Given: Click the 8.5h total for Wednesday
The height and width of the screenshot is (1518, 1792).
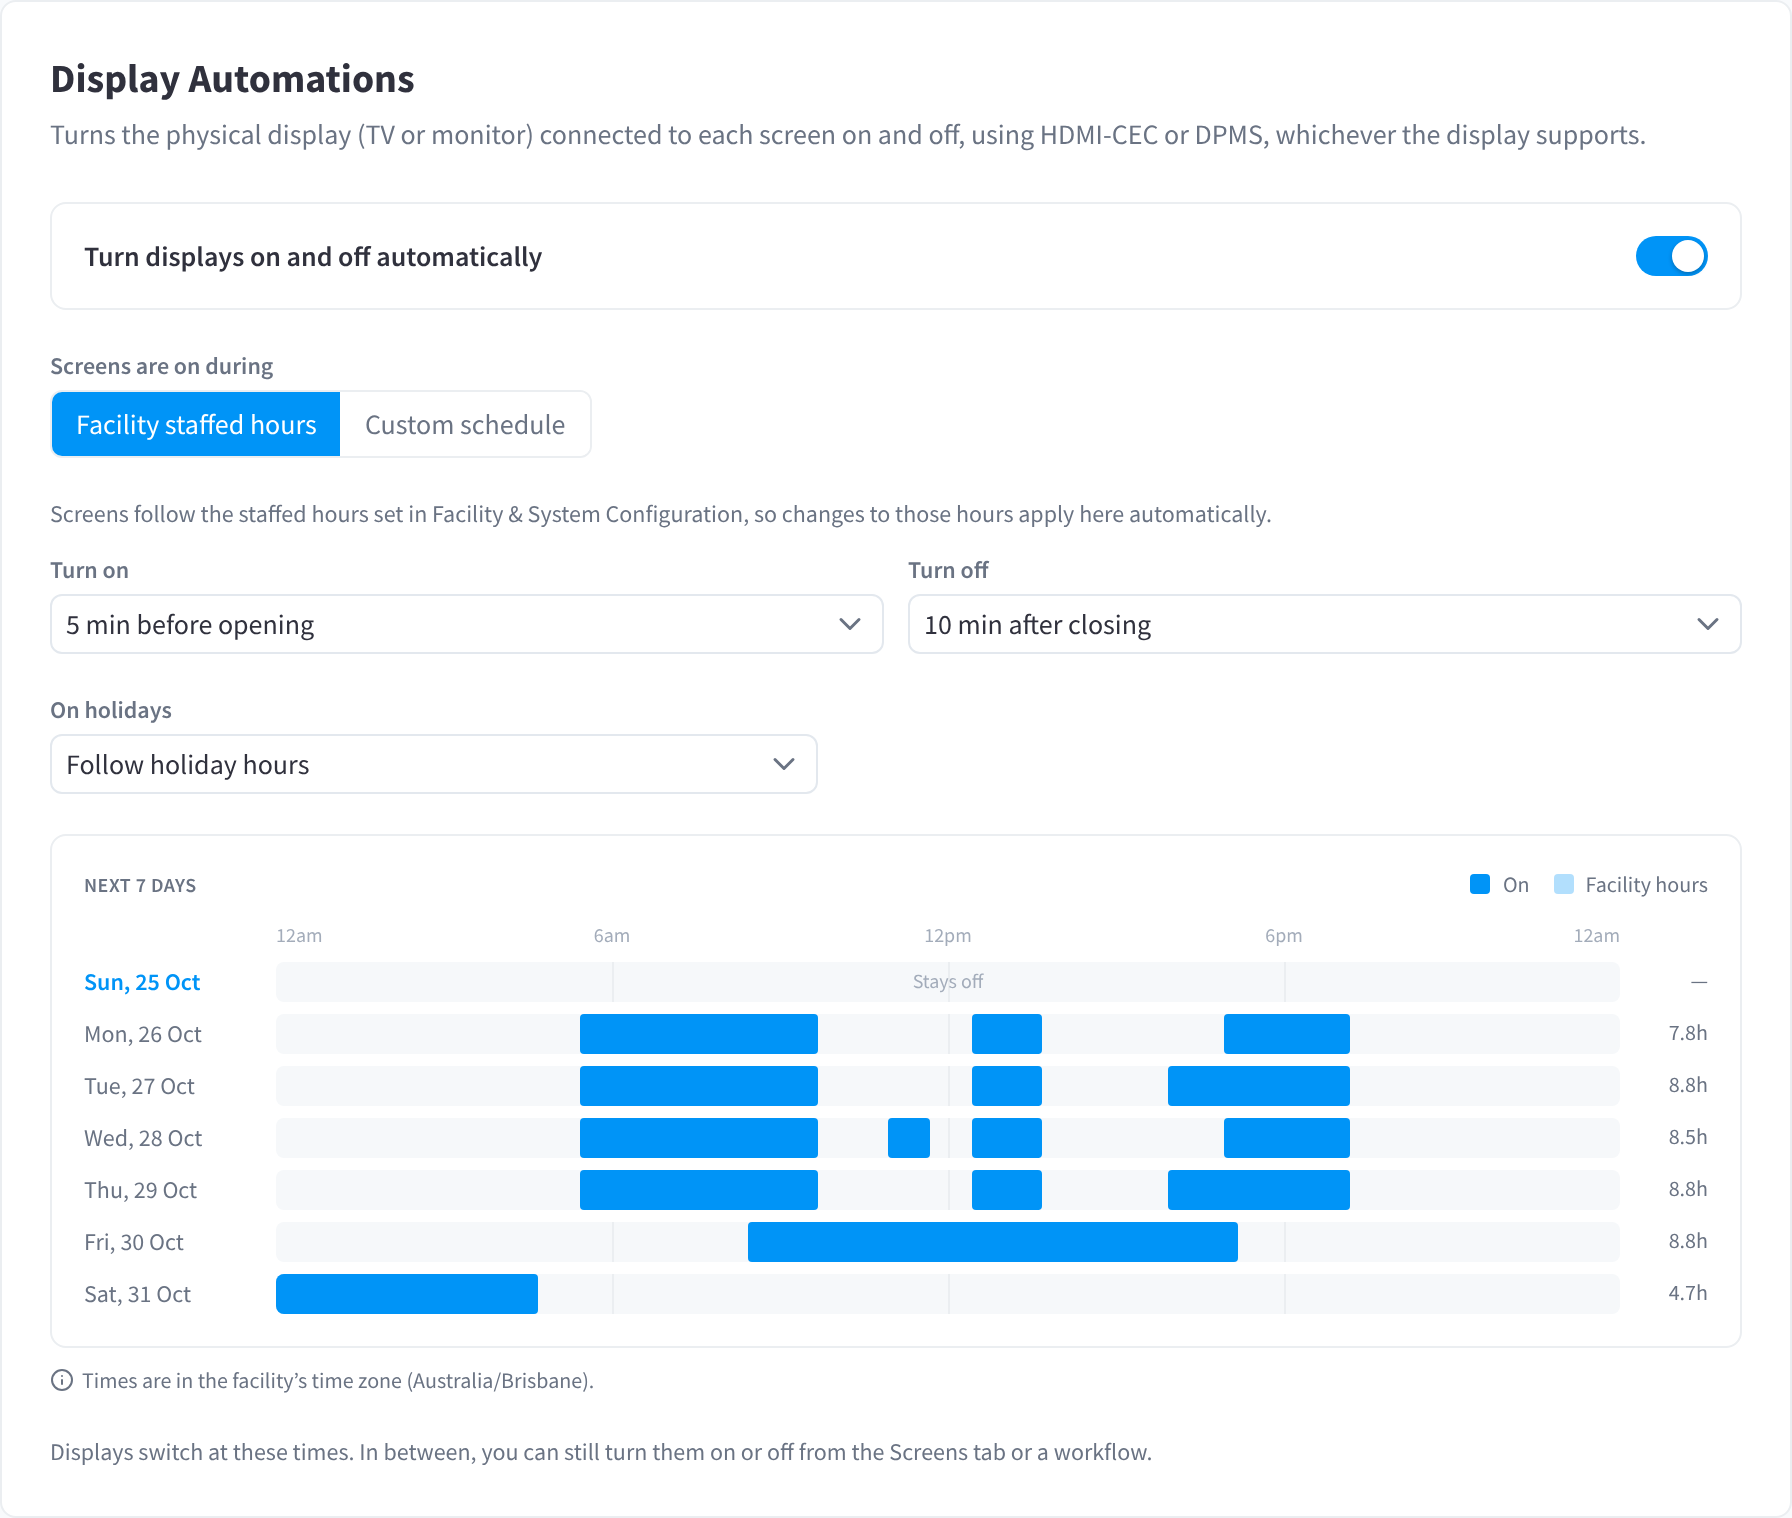Looking at the screenshot, I should click(x=1687, y=1137).
